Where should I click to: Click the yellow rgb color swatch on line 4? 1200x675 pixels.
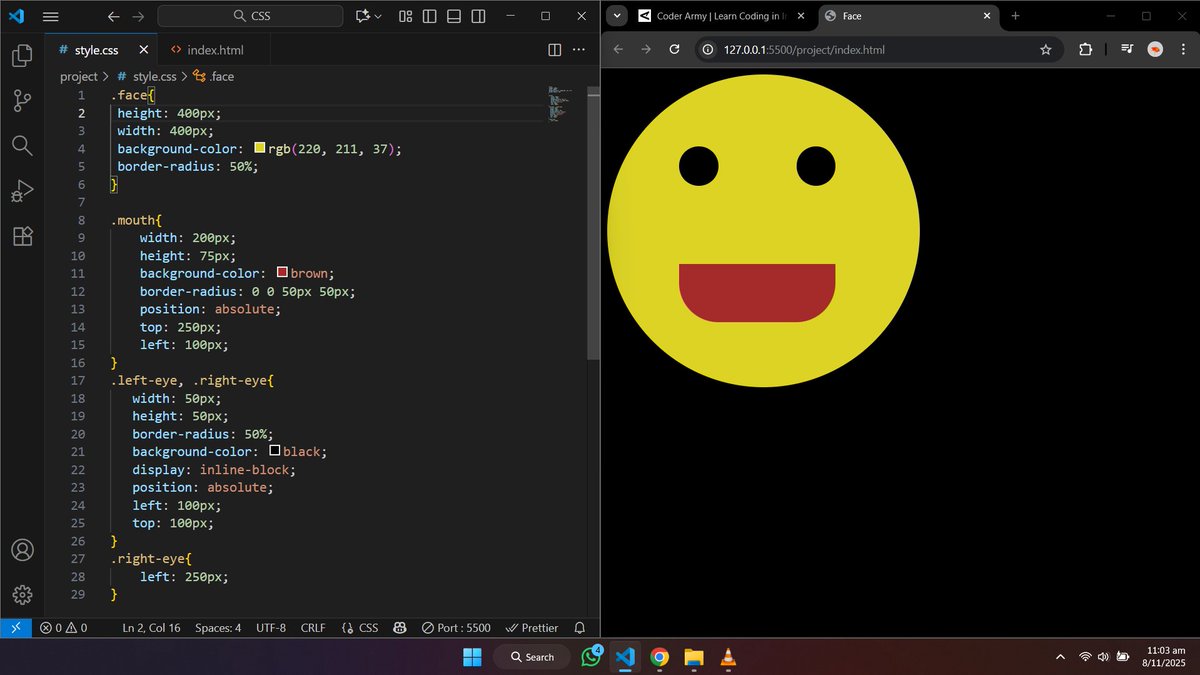click(259, 147)
